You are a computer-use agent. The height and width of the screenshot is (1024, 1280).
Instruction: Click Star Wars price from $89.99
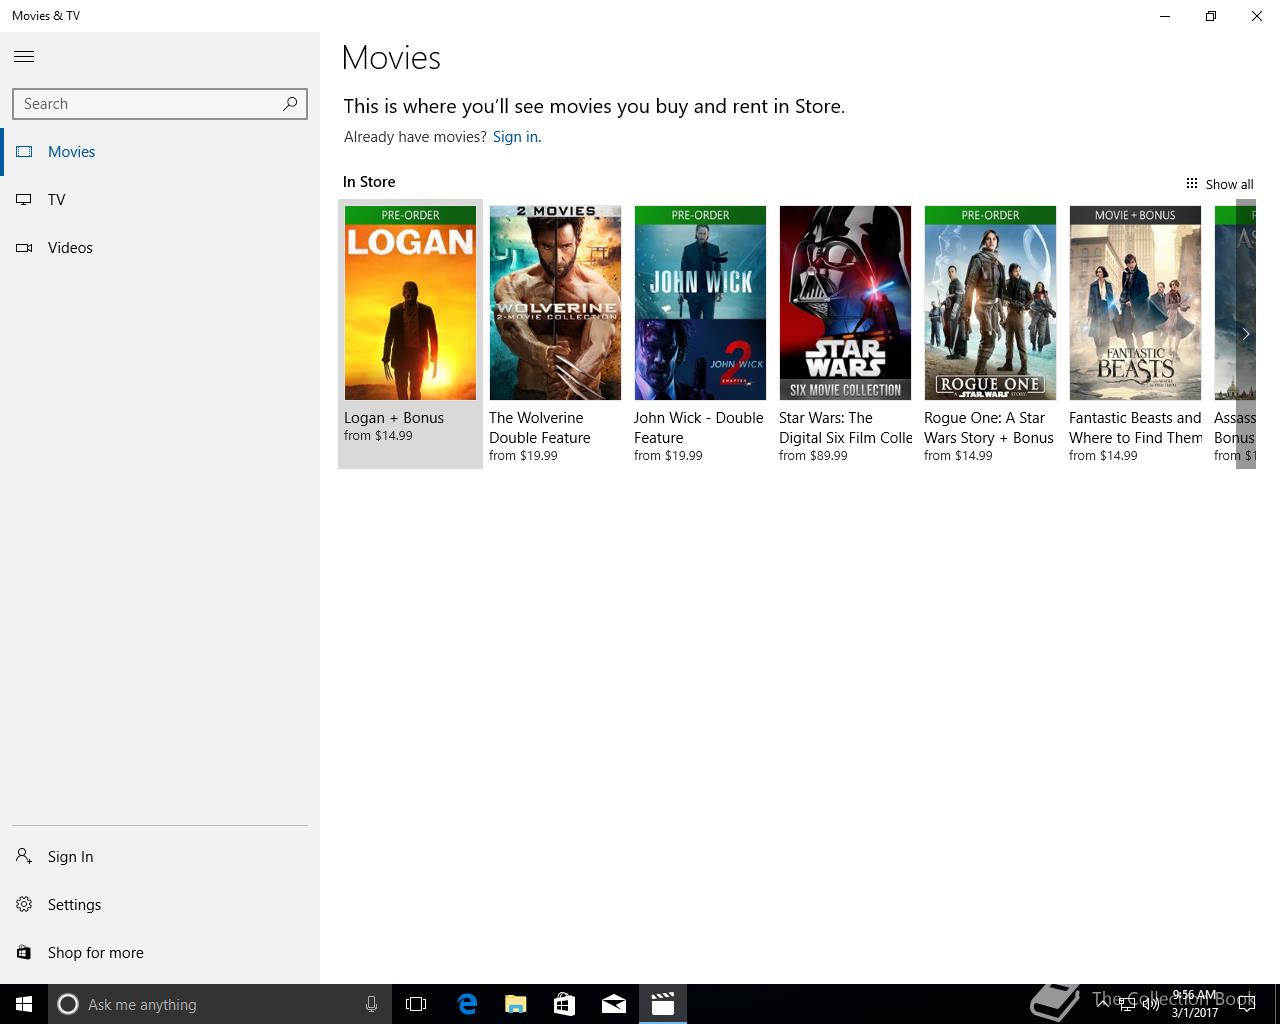click(813, 456)
